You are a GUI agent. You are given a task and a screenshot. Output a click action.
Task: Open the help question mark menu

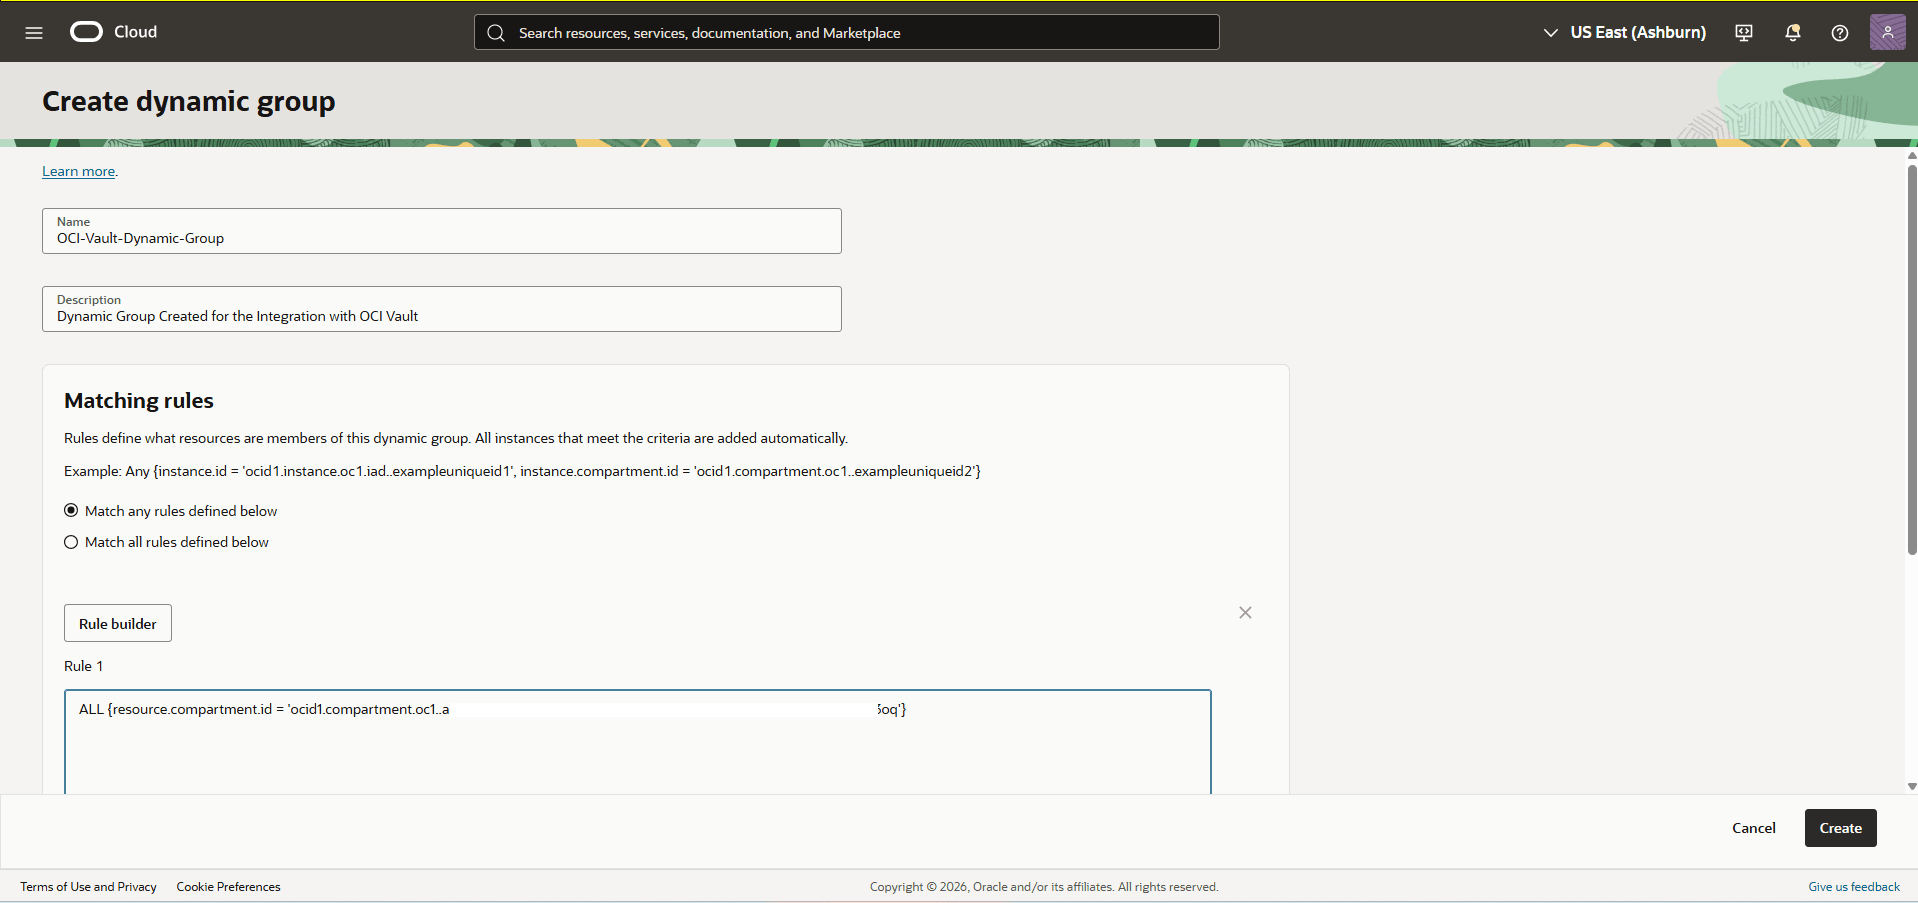(x=1840, y=33)
